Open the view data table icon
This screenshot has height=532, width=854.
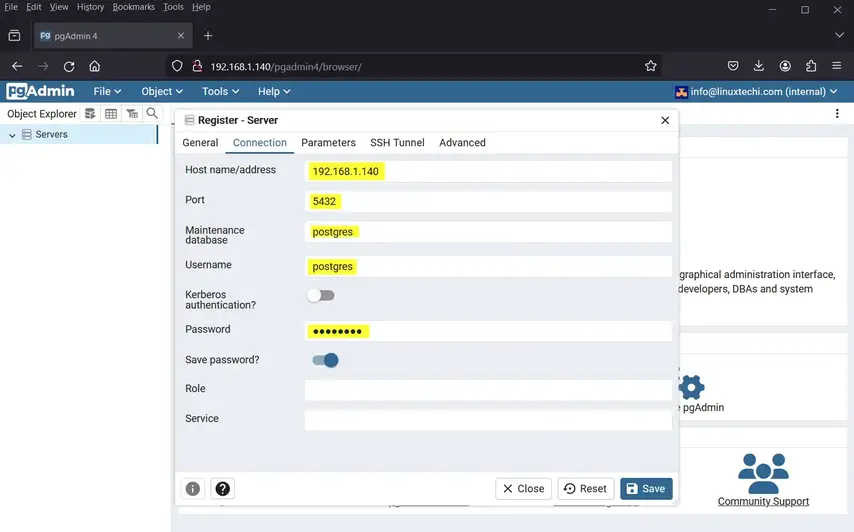[x=111, y=114]
